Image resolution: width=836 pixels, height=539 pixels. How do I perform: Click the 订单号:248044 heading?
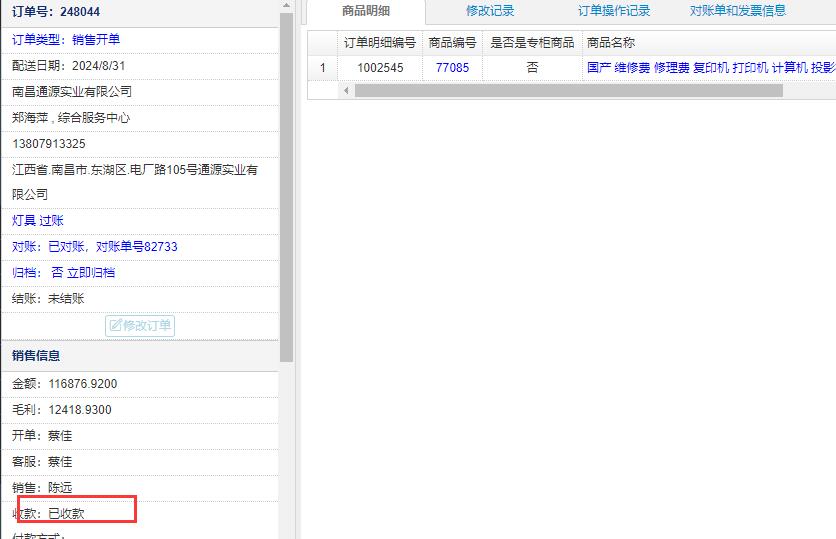(56, 12)
